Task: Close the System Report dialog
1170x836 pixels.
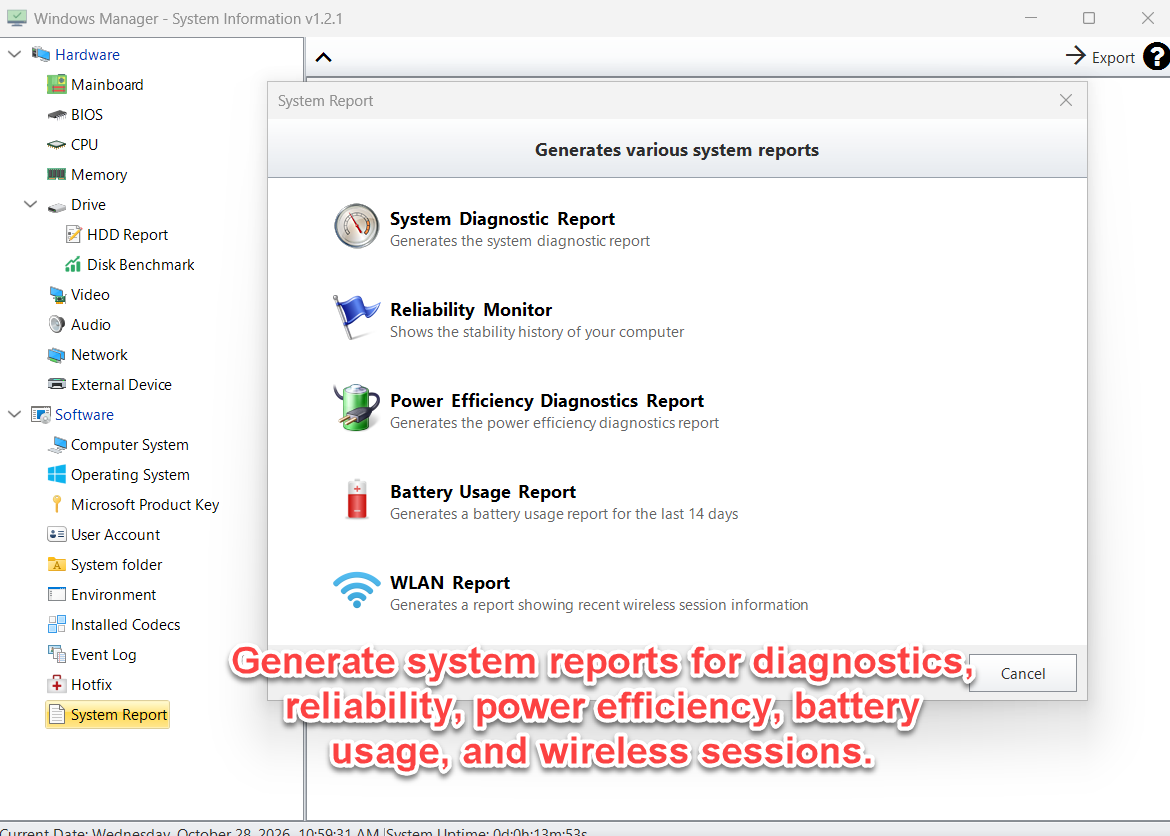Action: click(1066, 100)
